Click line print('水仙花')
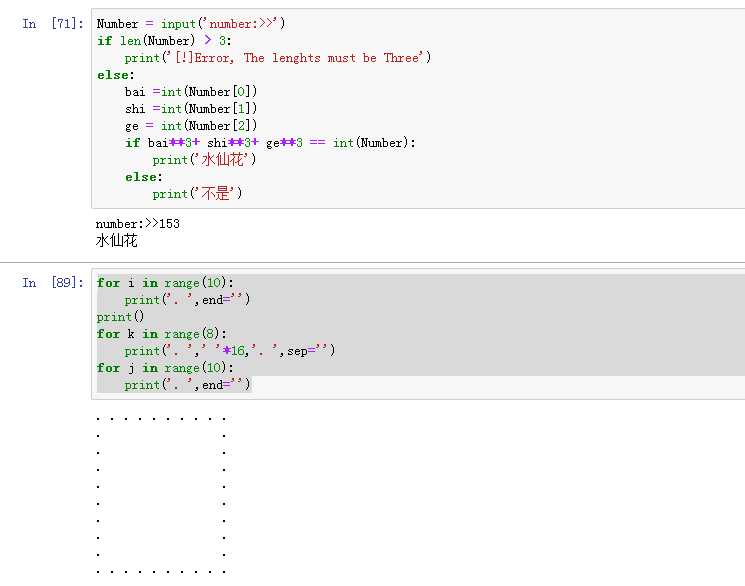The image size is (745, 586). [204, 160]
